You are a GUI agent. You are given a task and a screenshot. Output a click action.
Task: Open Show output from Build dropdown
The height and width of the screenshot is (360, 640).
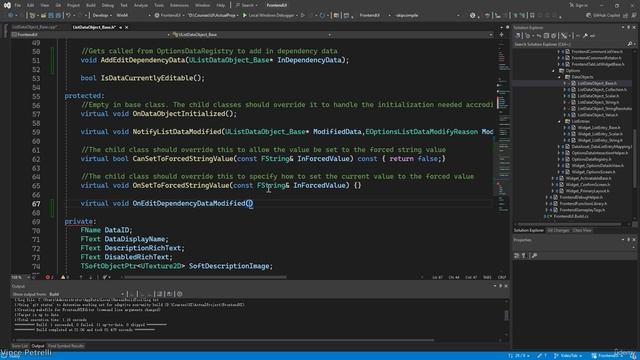[87, 294]
